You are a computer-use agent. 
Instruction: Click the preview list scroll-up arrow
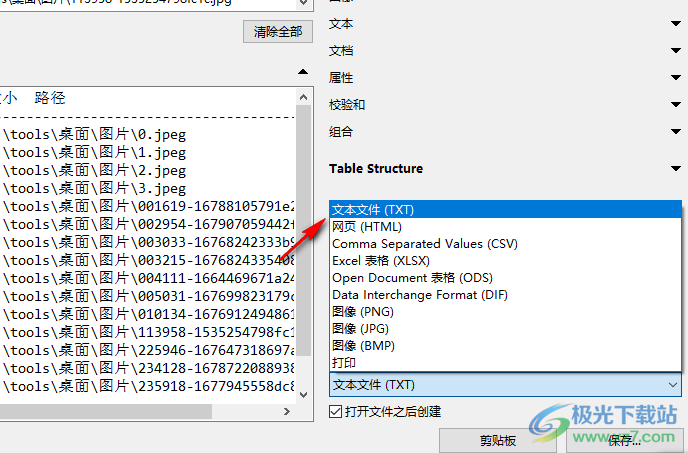(x=304, y=97)
